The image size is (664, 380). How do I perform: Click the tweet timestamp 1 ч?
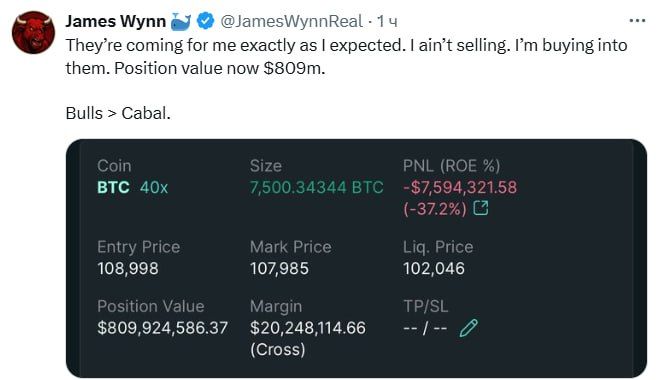tap(387, 22)
